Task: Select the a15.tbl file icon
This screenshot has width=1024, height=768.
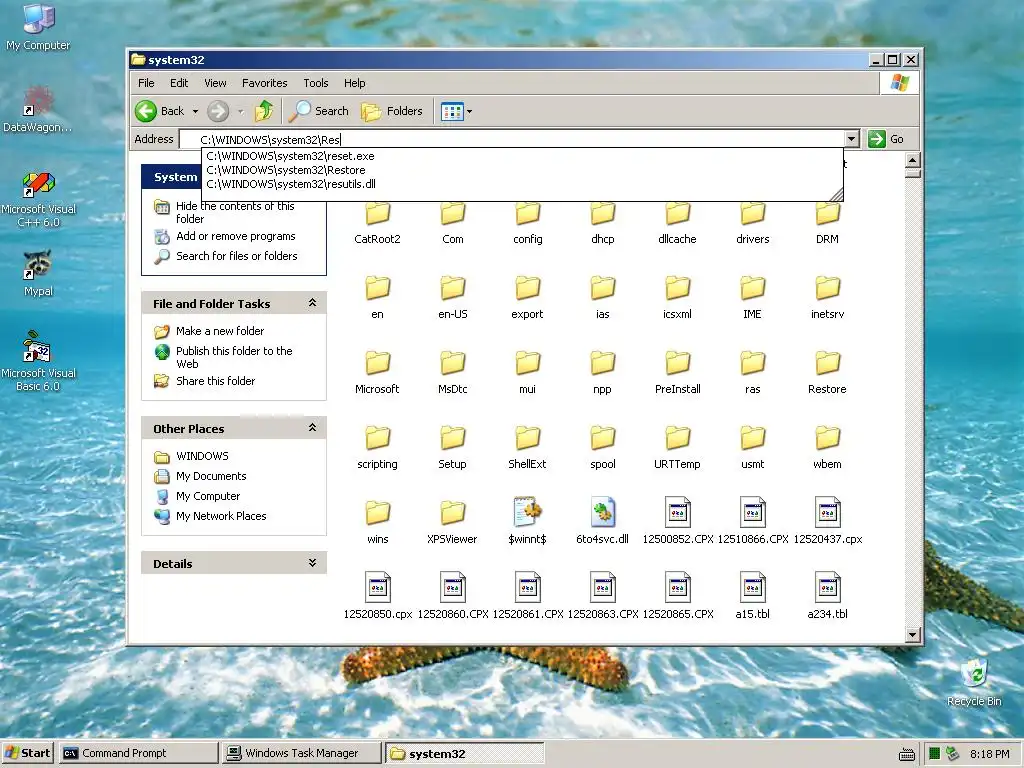Action: pyautogui.click(x=752, y=587)
